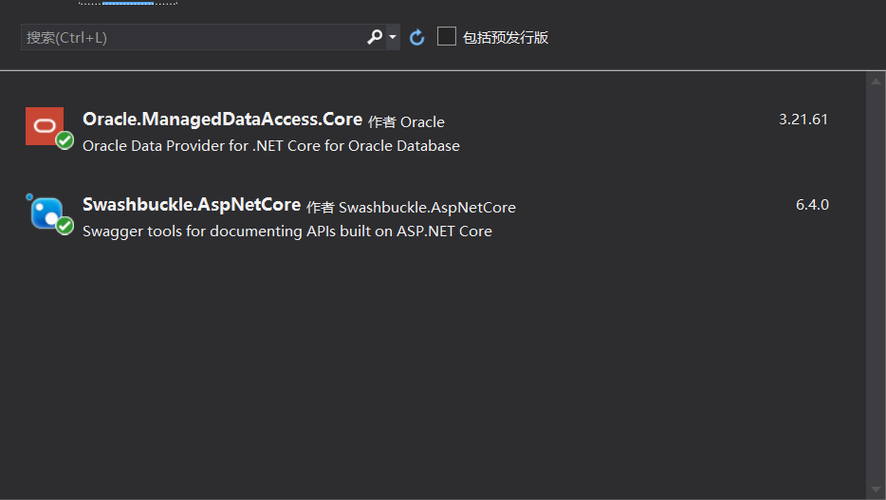Focus the search (Ctrl+L) input field

pos(190,37)
